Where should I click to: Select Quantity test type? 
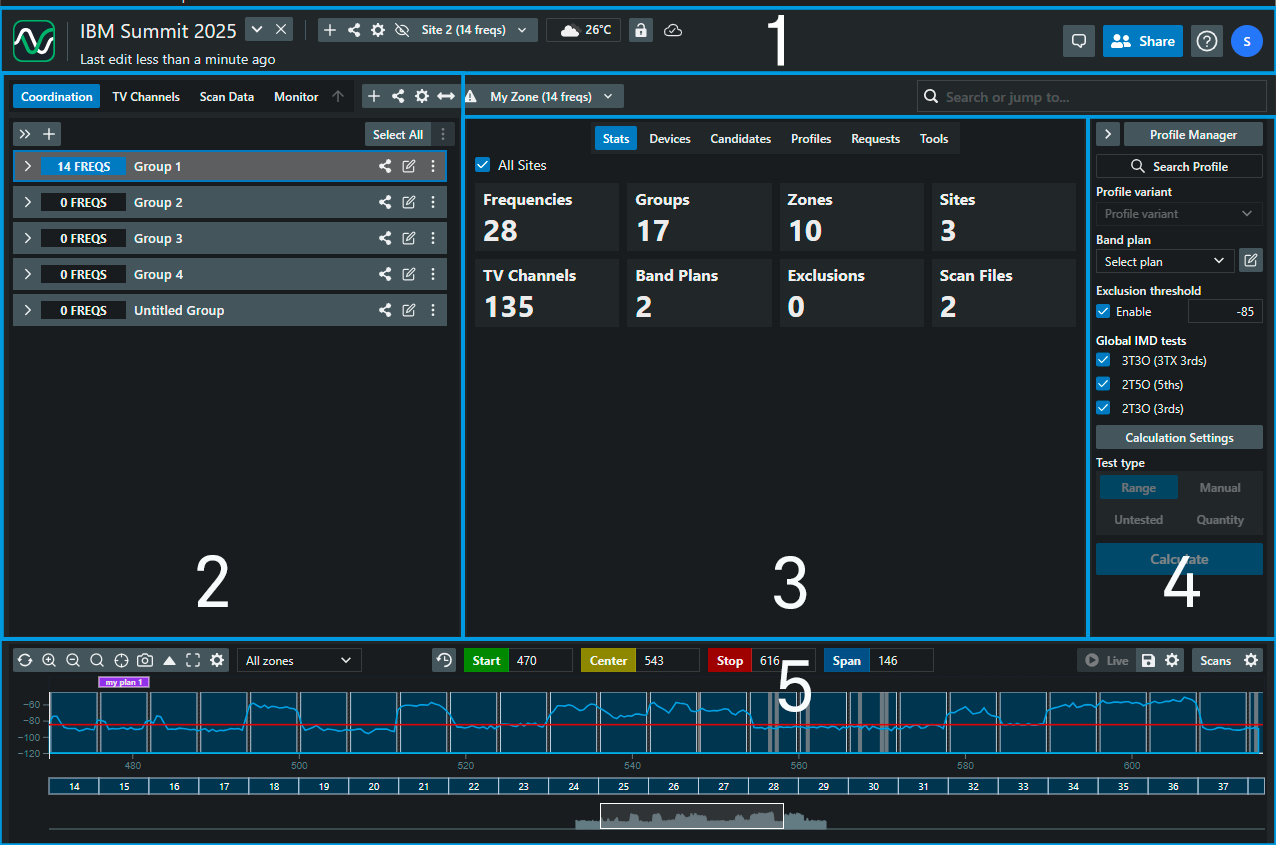[x=1220, y=520]
